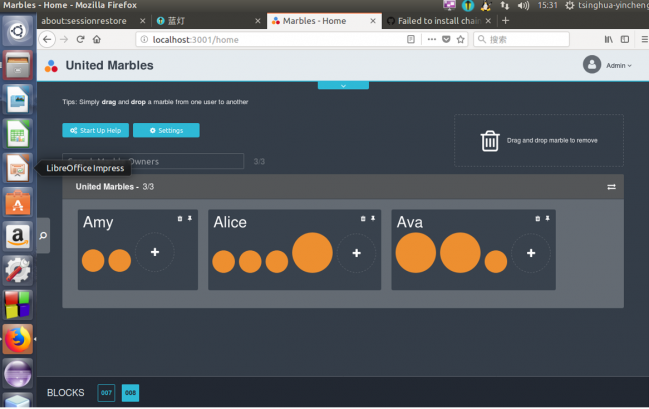Click the Start Up Help button

point(94,130)
